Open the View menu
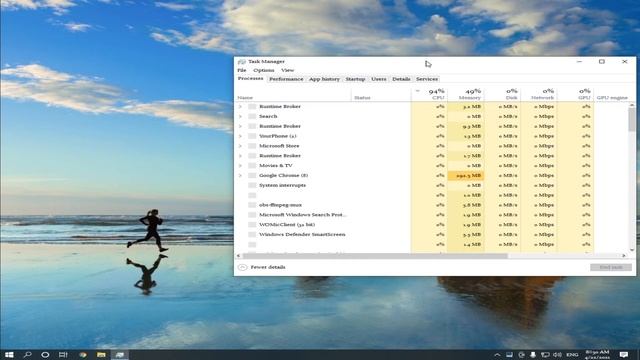The height and width of the screenshot is (360, 640). (287, 70)
